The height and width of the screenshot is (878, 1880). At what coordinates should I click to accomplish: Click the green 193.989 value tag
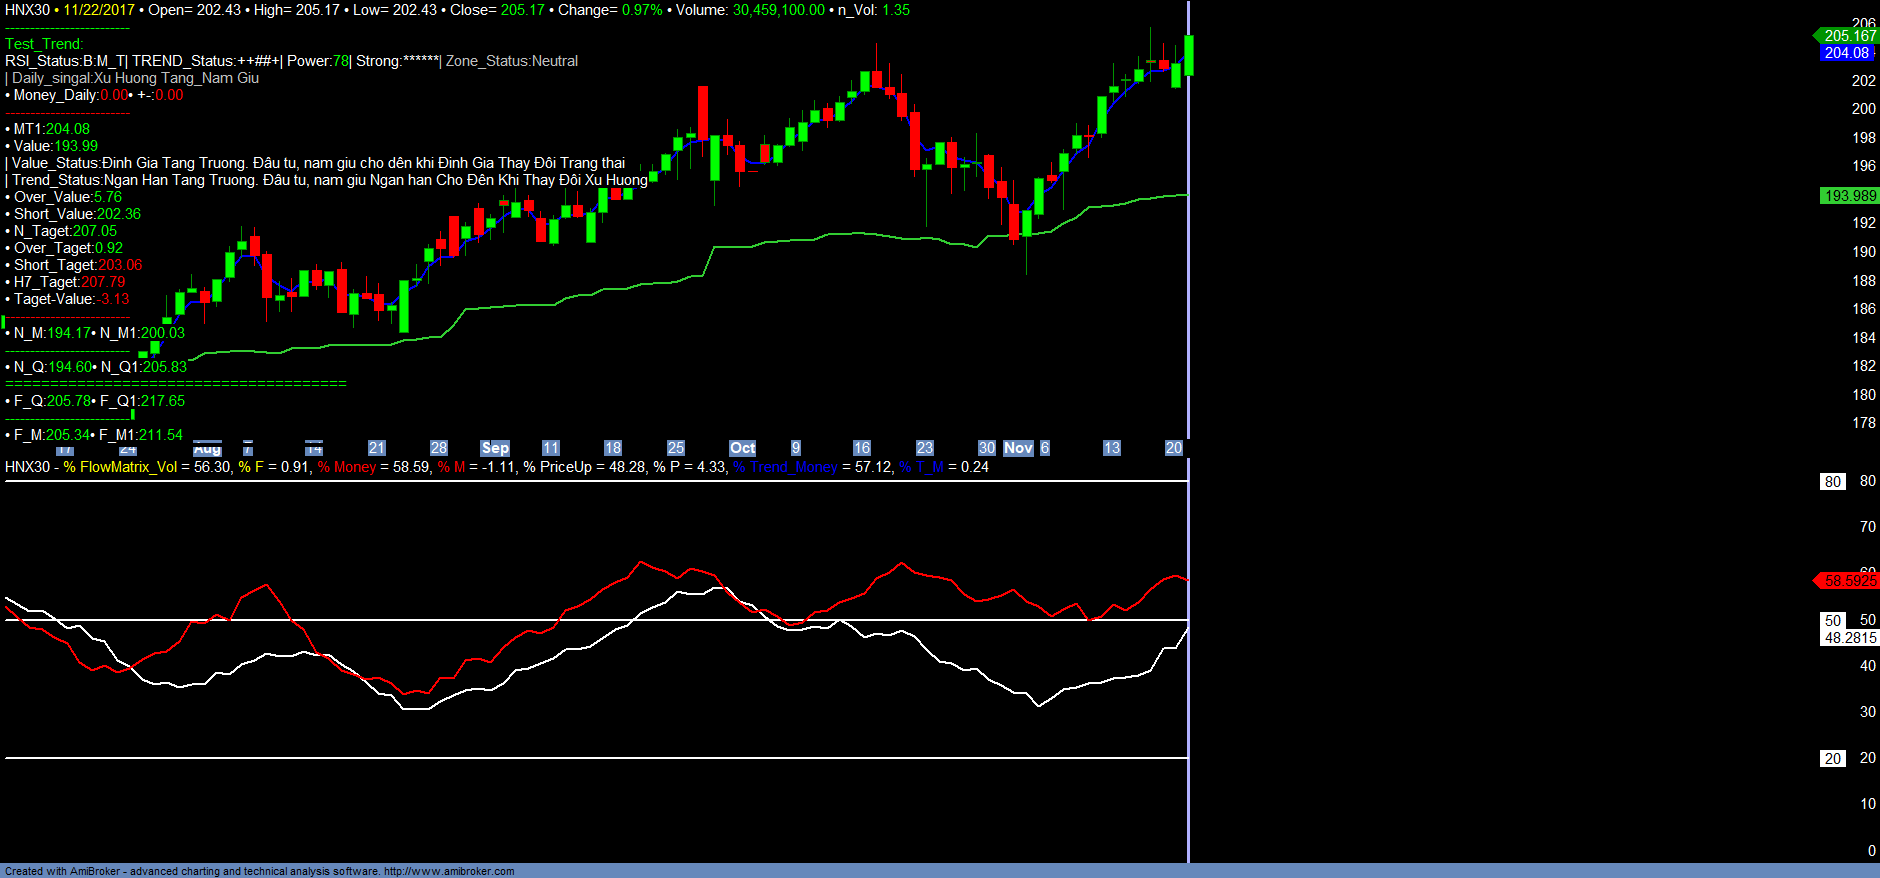1849,196
